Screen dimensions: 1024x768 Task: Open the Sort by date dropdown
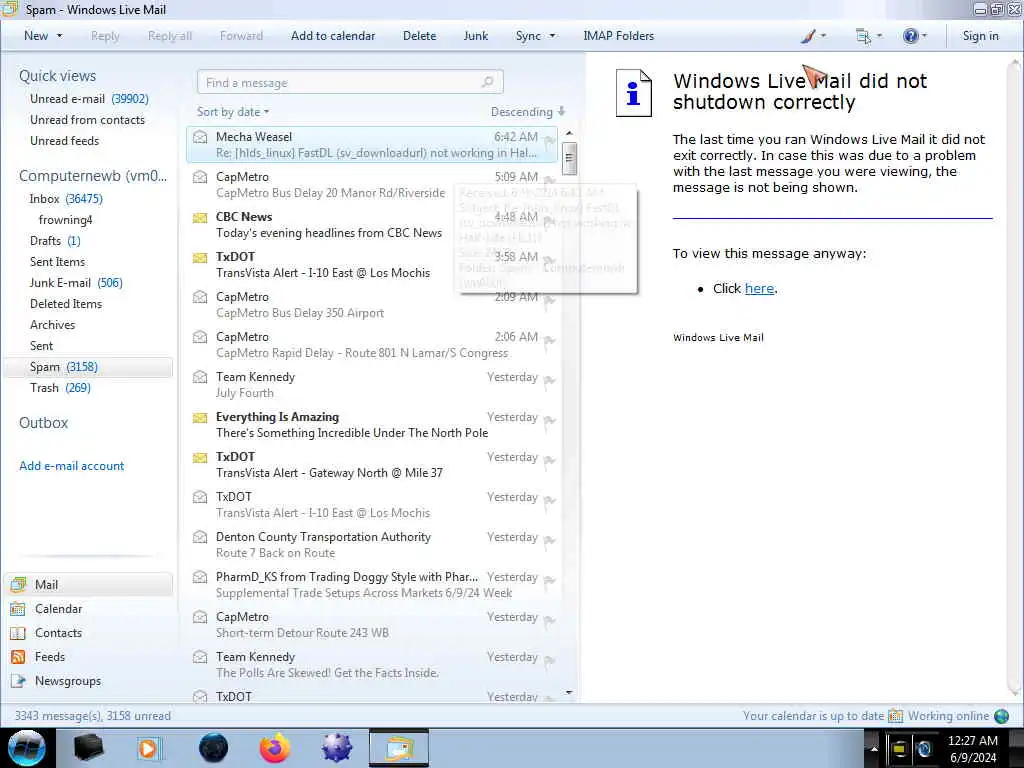tap(233, 112)
